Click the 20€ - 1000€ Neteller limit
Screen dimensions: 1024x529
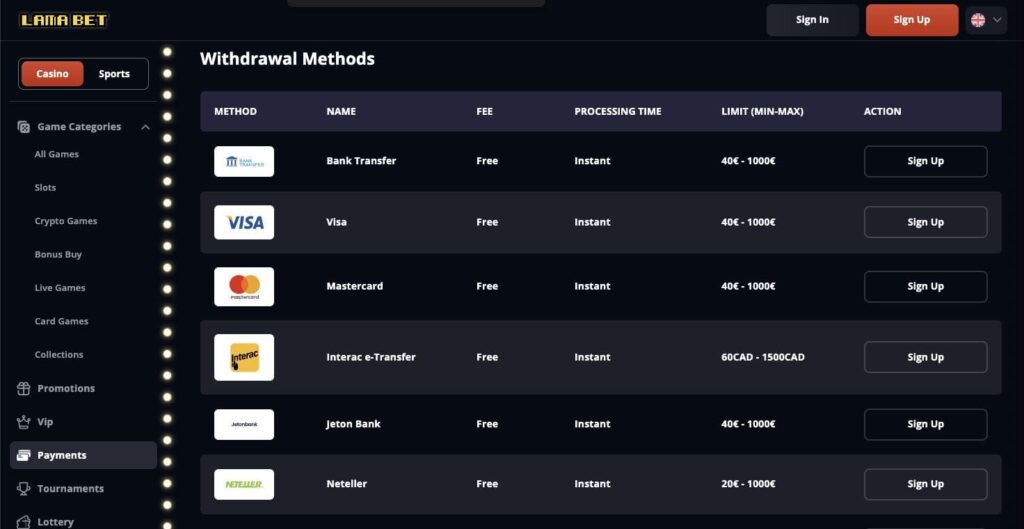click(748, 484)
